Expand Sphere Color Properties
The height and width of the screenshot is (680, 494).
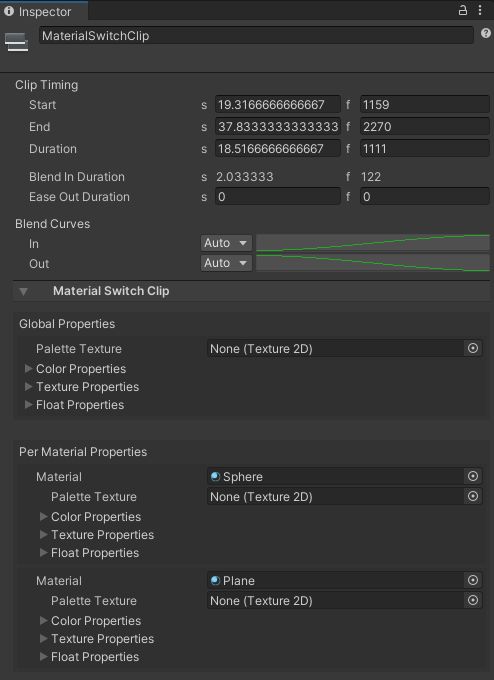43,517
